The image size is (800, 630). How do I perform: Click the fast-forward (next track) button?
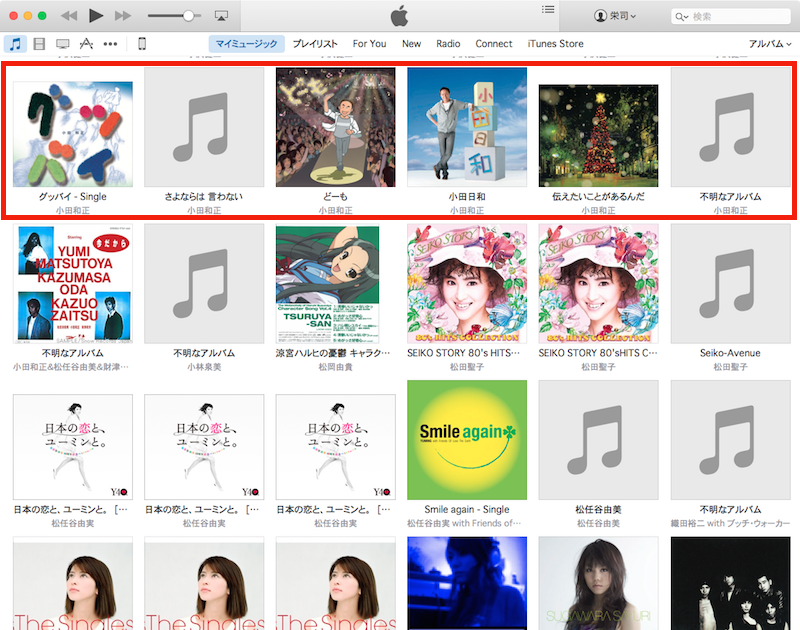click(123, 16)
